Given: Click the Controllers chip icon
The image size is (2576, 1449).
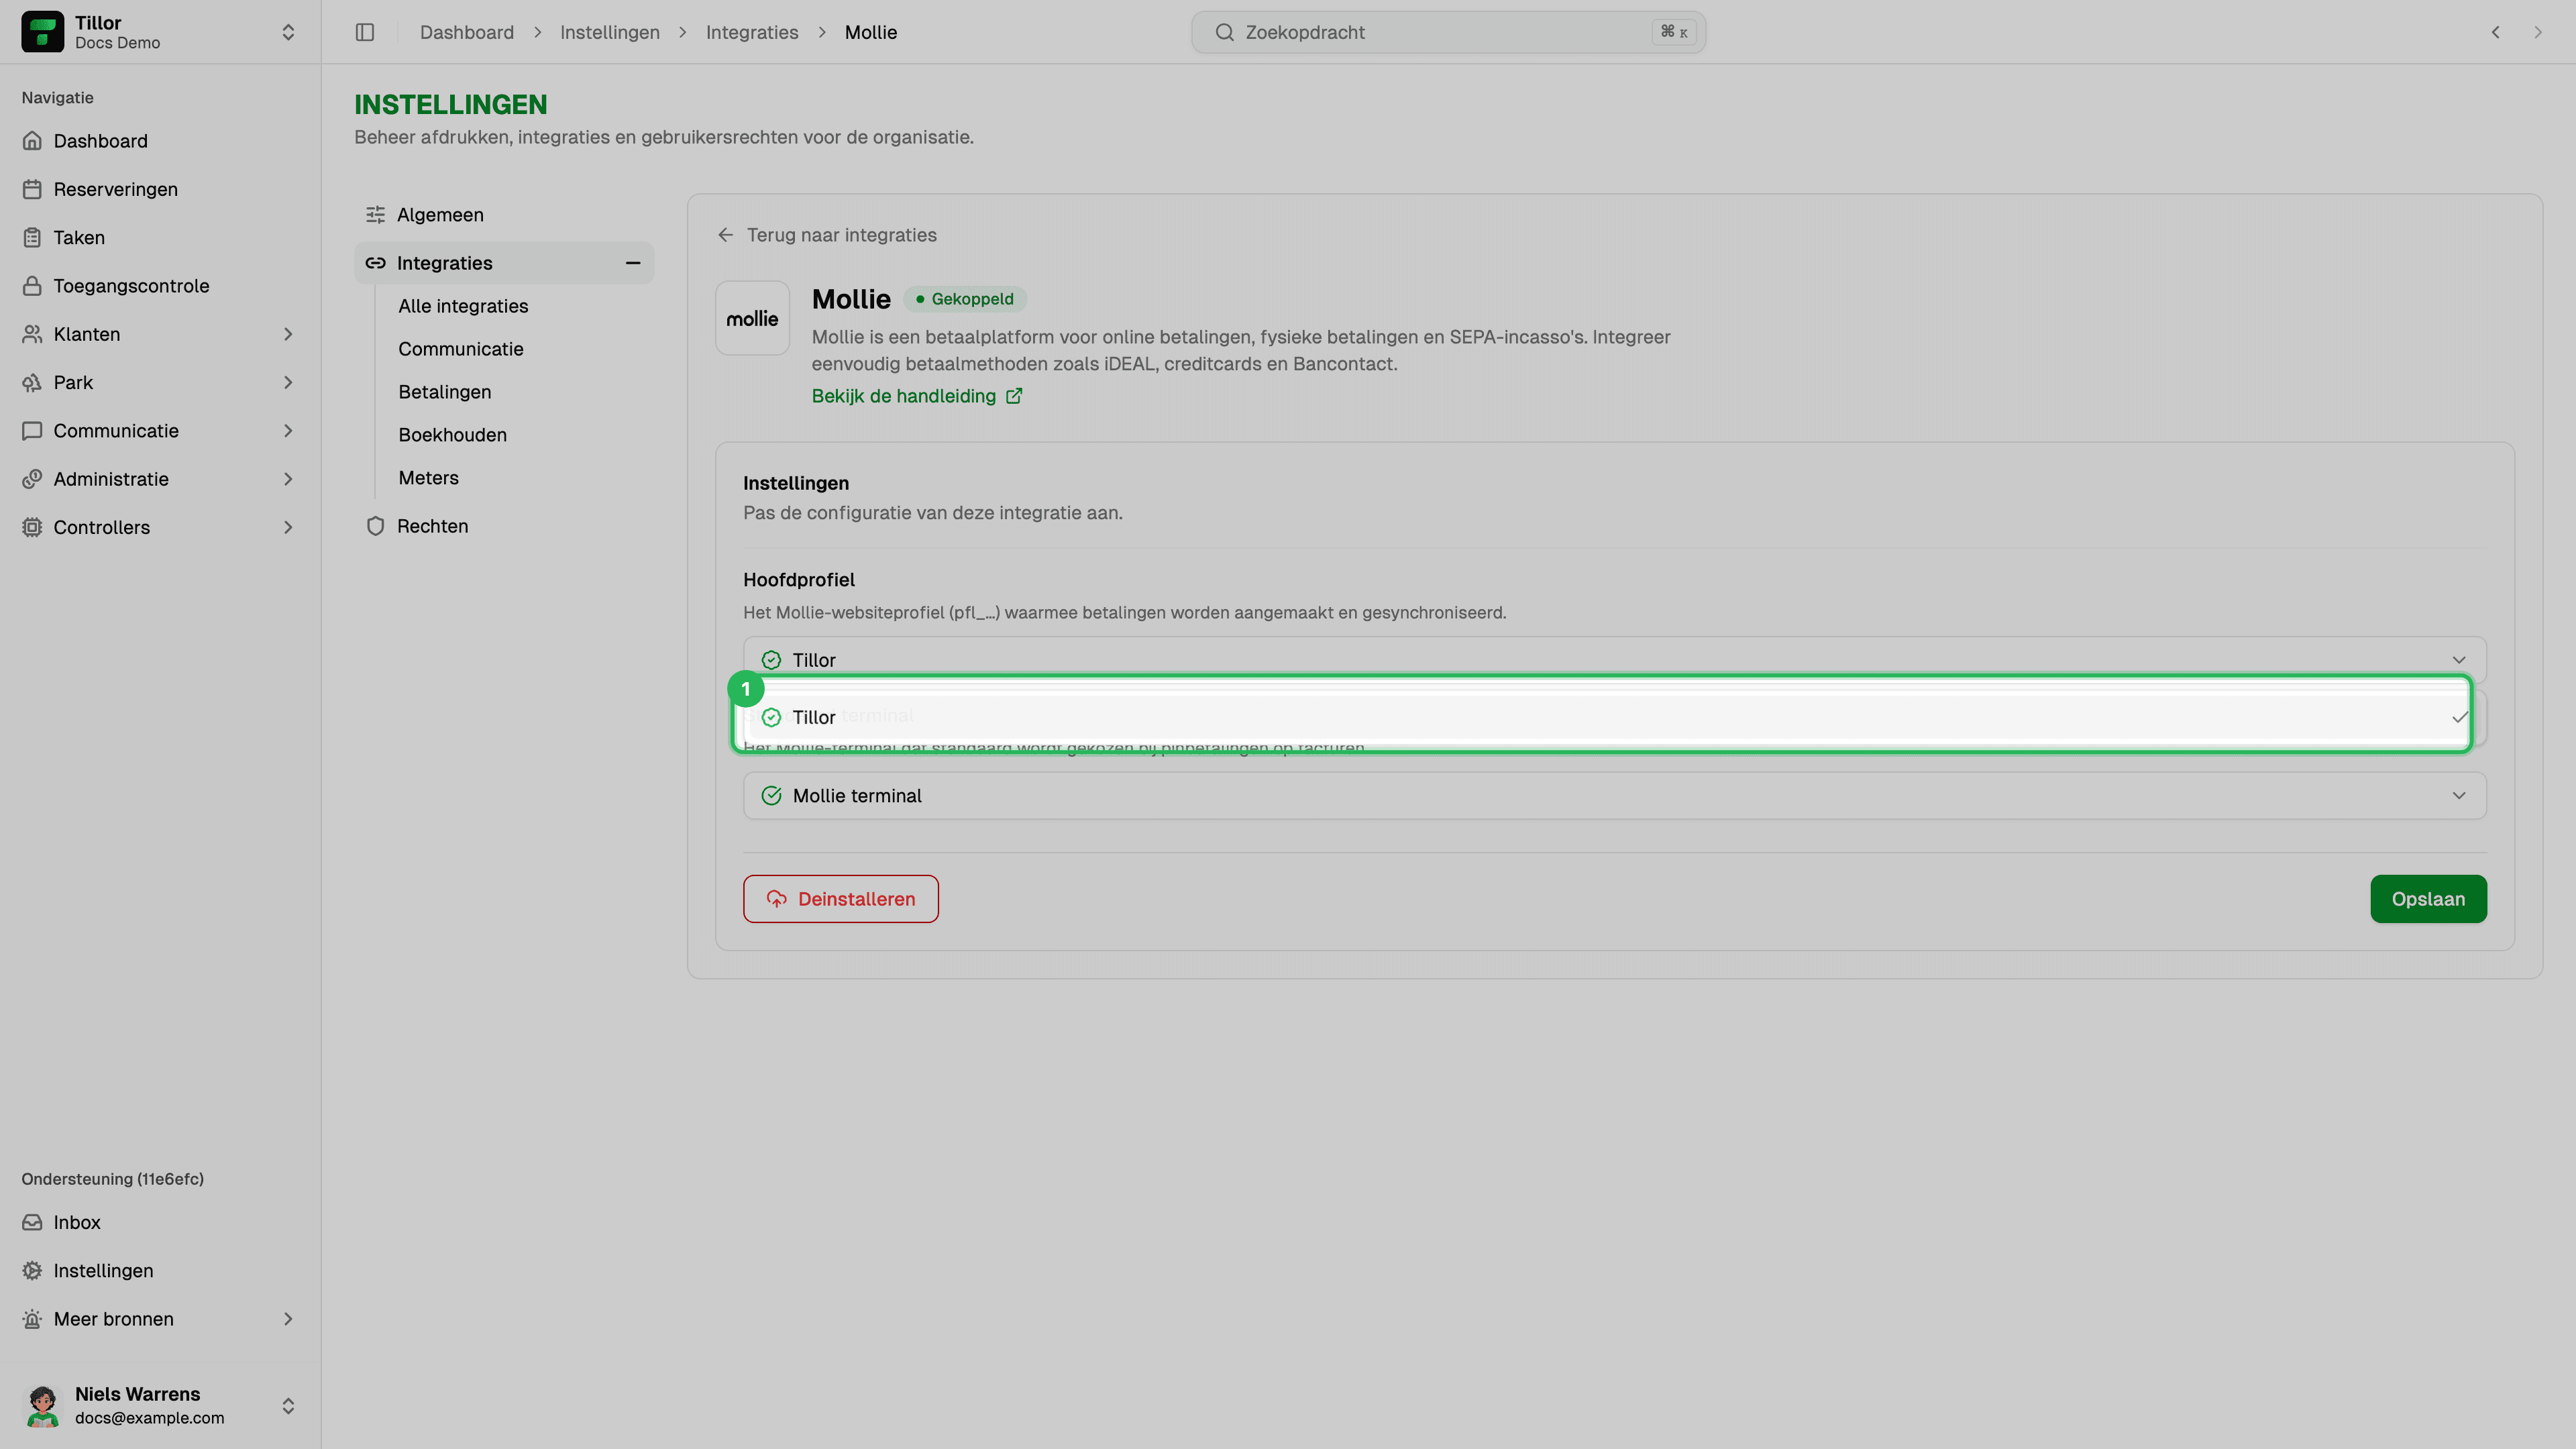Looking at the screenshot, I should tap(32, 527).
